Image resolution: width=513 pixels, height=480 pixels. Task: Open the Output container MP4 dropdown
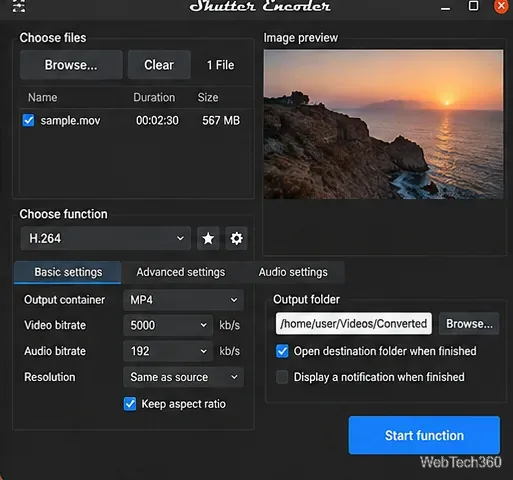pyautogui.click(x=183, y=300)
